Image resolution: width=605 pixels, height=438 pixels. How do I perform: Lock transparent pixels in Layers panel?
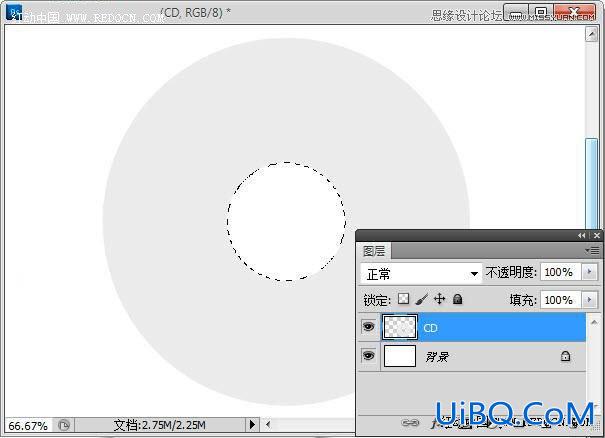point(403,299)
